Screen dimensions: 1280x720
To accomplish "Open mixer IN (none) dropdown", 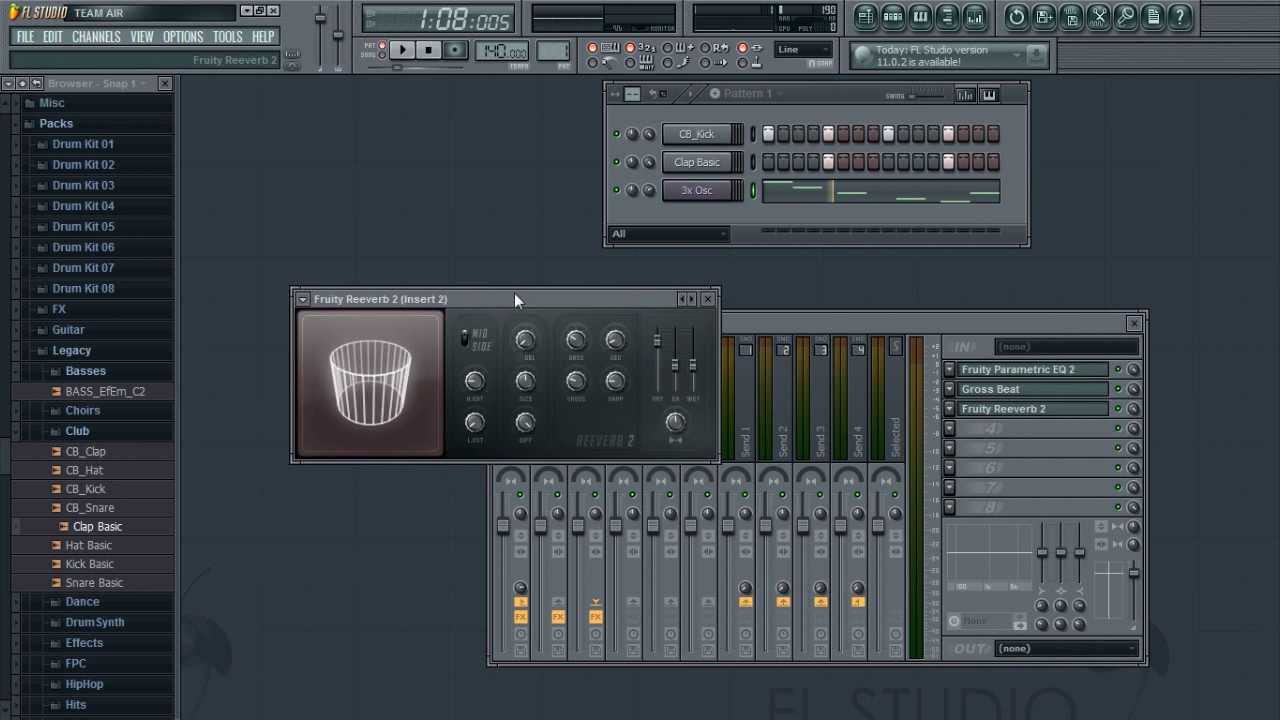I will (1067, 346).
